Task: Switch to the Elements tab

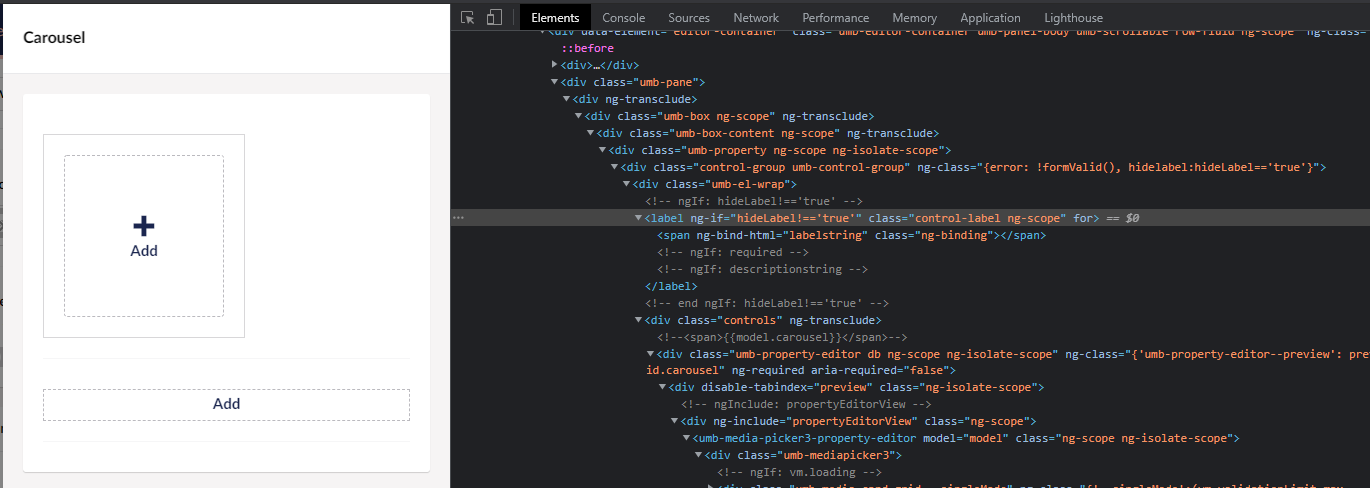Action: coord(555,17)
